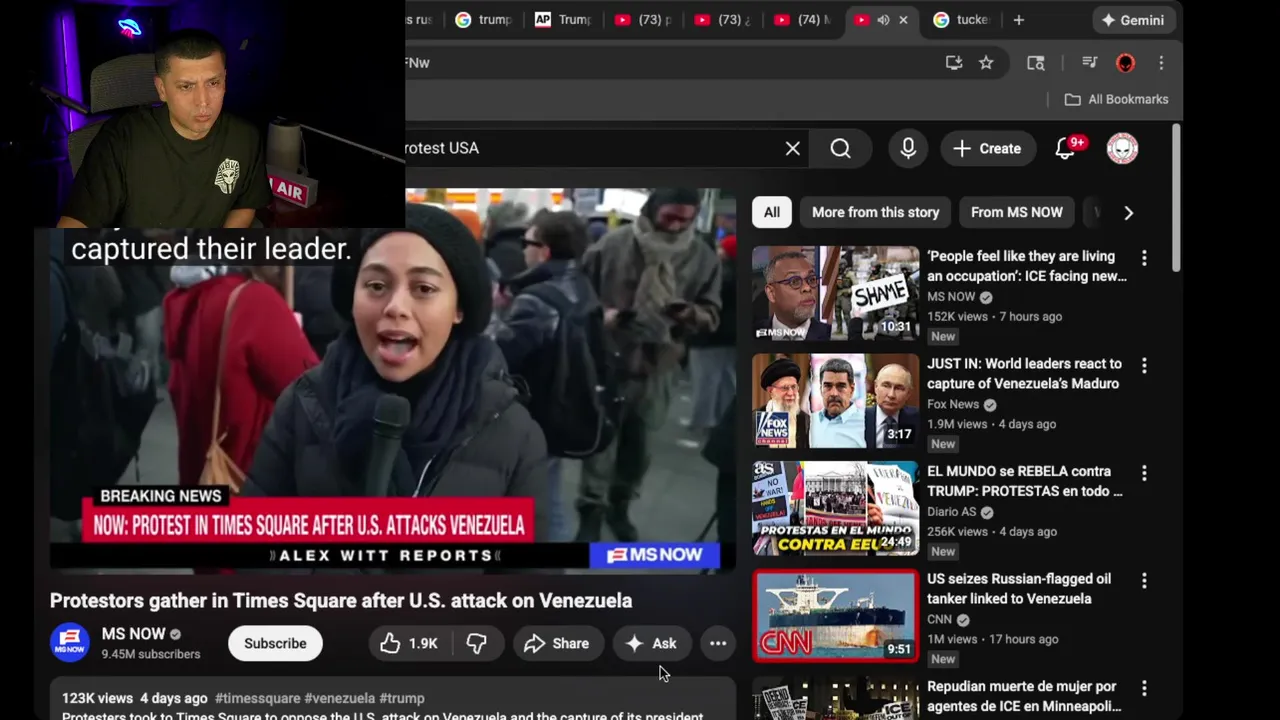Share the Times Square protest video
This screenshot has width=1280, height=720.
(x=557, y=644)
